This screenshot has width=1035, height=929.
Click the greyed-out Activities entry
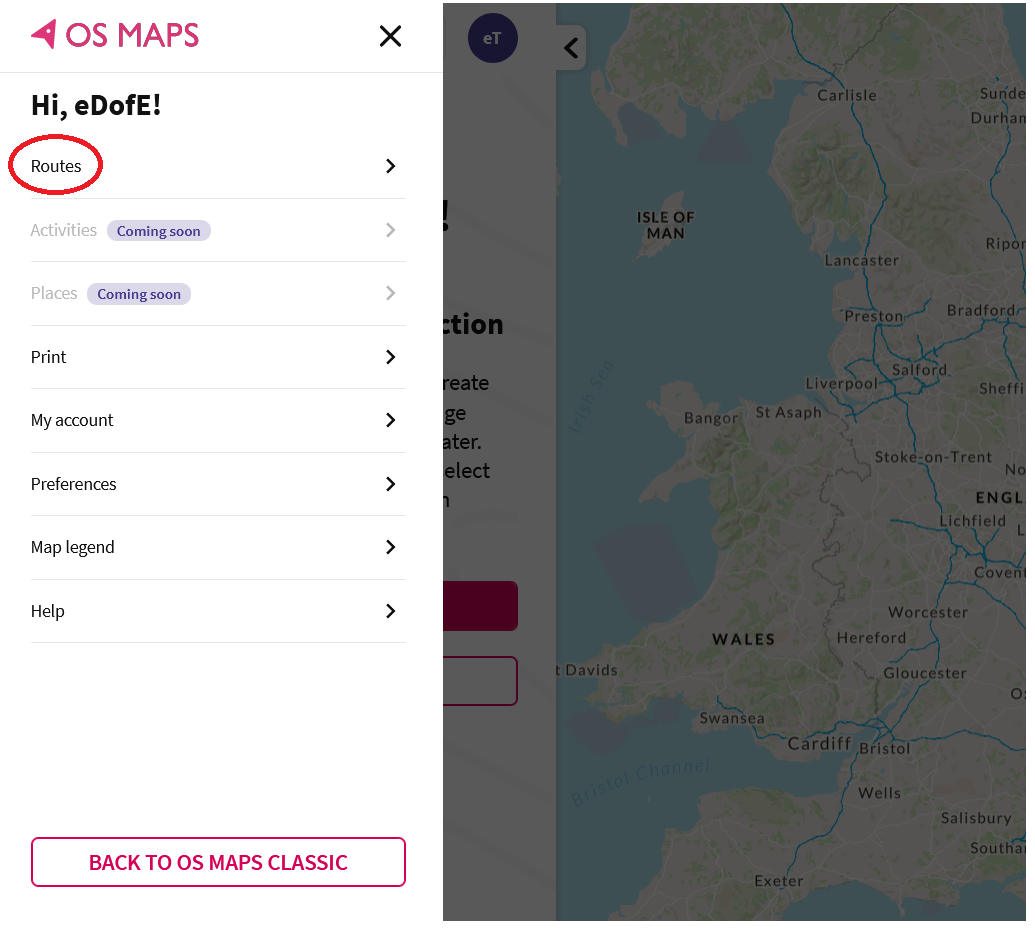63,230
